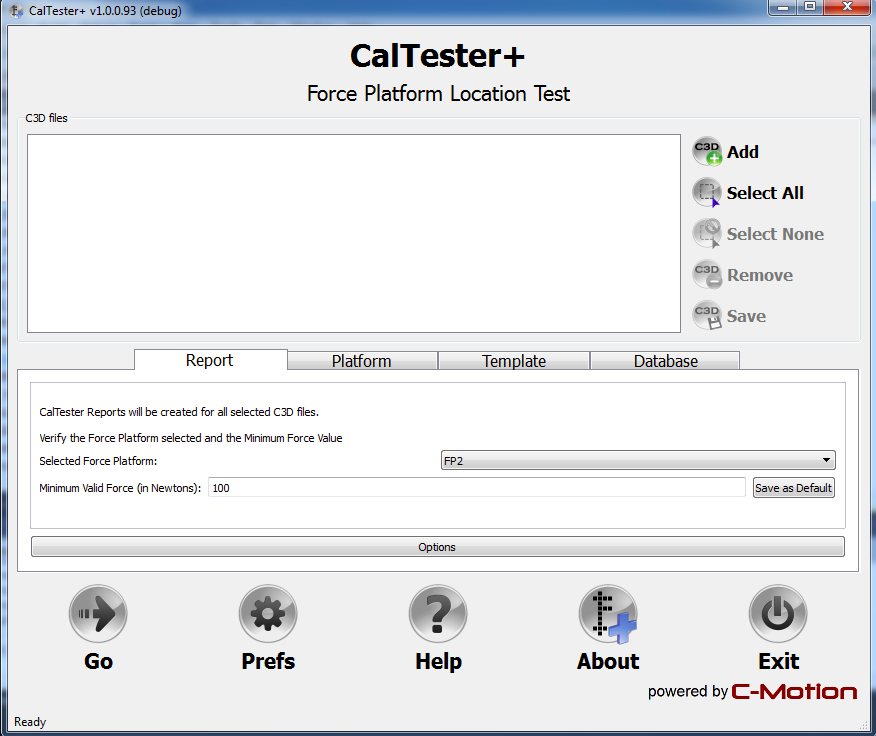This screenshot has height=736, width=876.
Task: Click the Select None label text
Action: click(x=775, y=234)
